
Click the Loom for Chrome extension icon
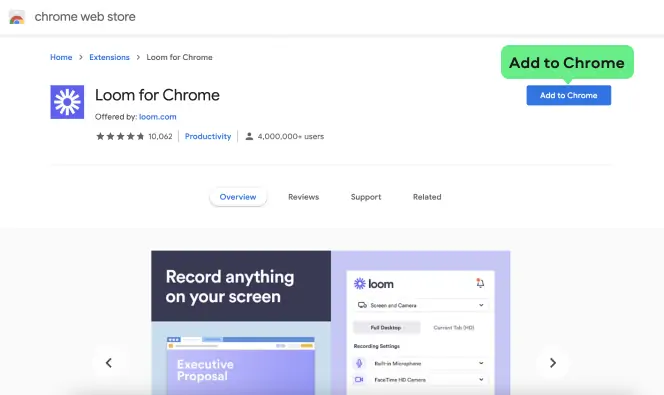tap(67, 102)
